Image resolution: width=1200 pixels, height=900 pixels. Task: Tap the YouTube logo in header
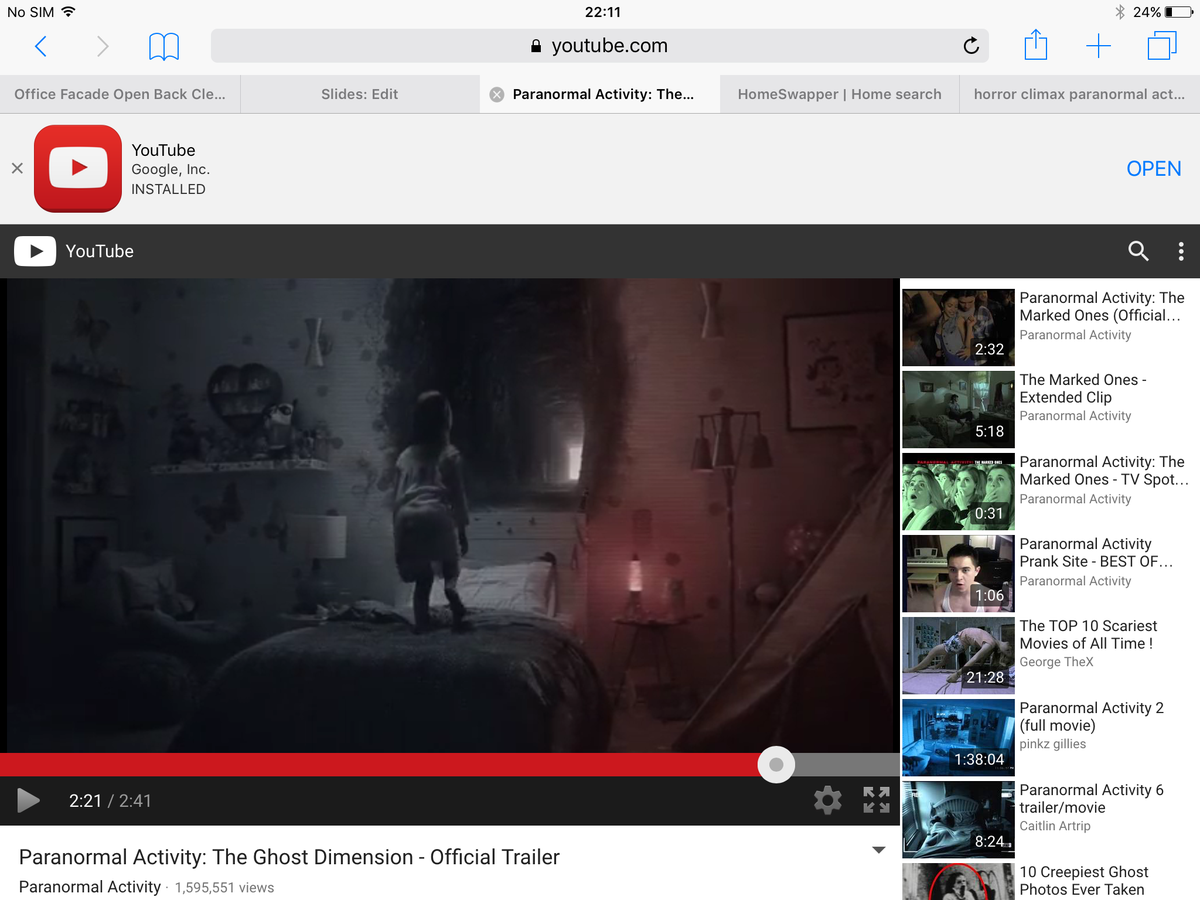pyautogui.click(x=74, y=251)
